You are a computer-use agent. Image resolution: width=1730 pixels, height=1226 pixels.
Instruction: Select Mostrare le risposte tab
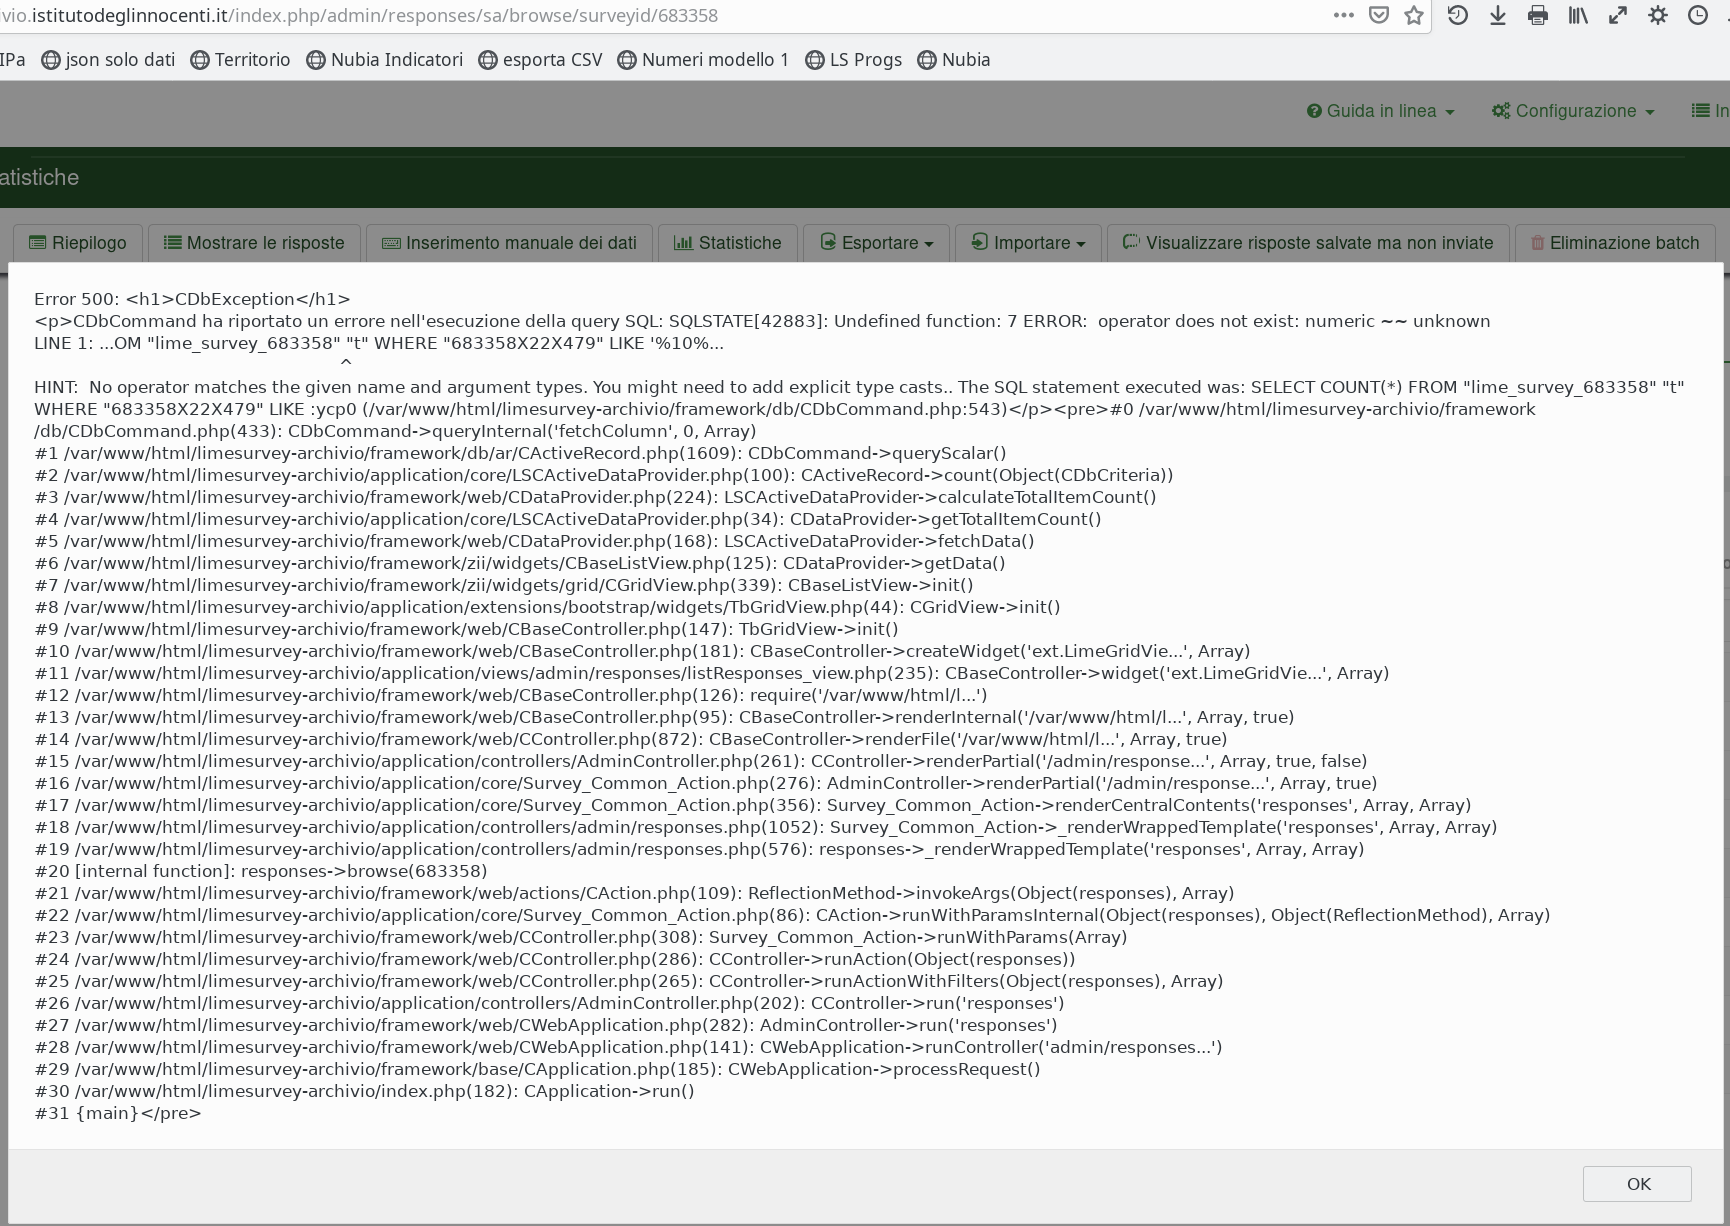click(254, 243)
